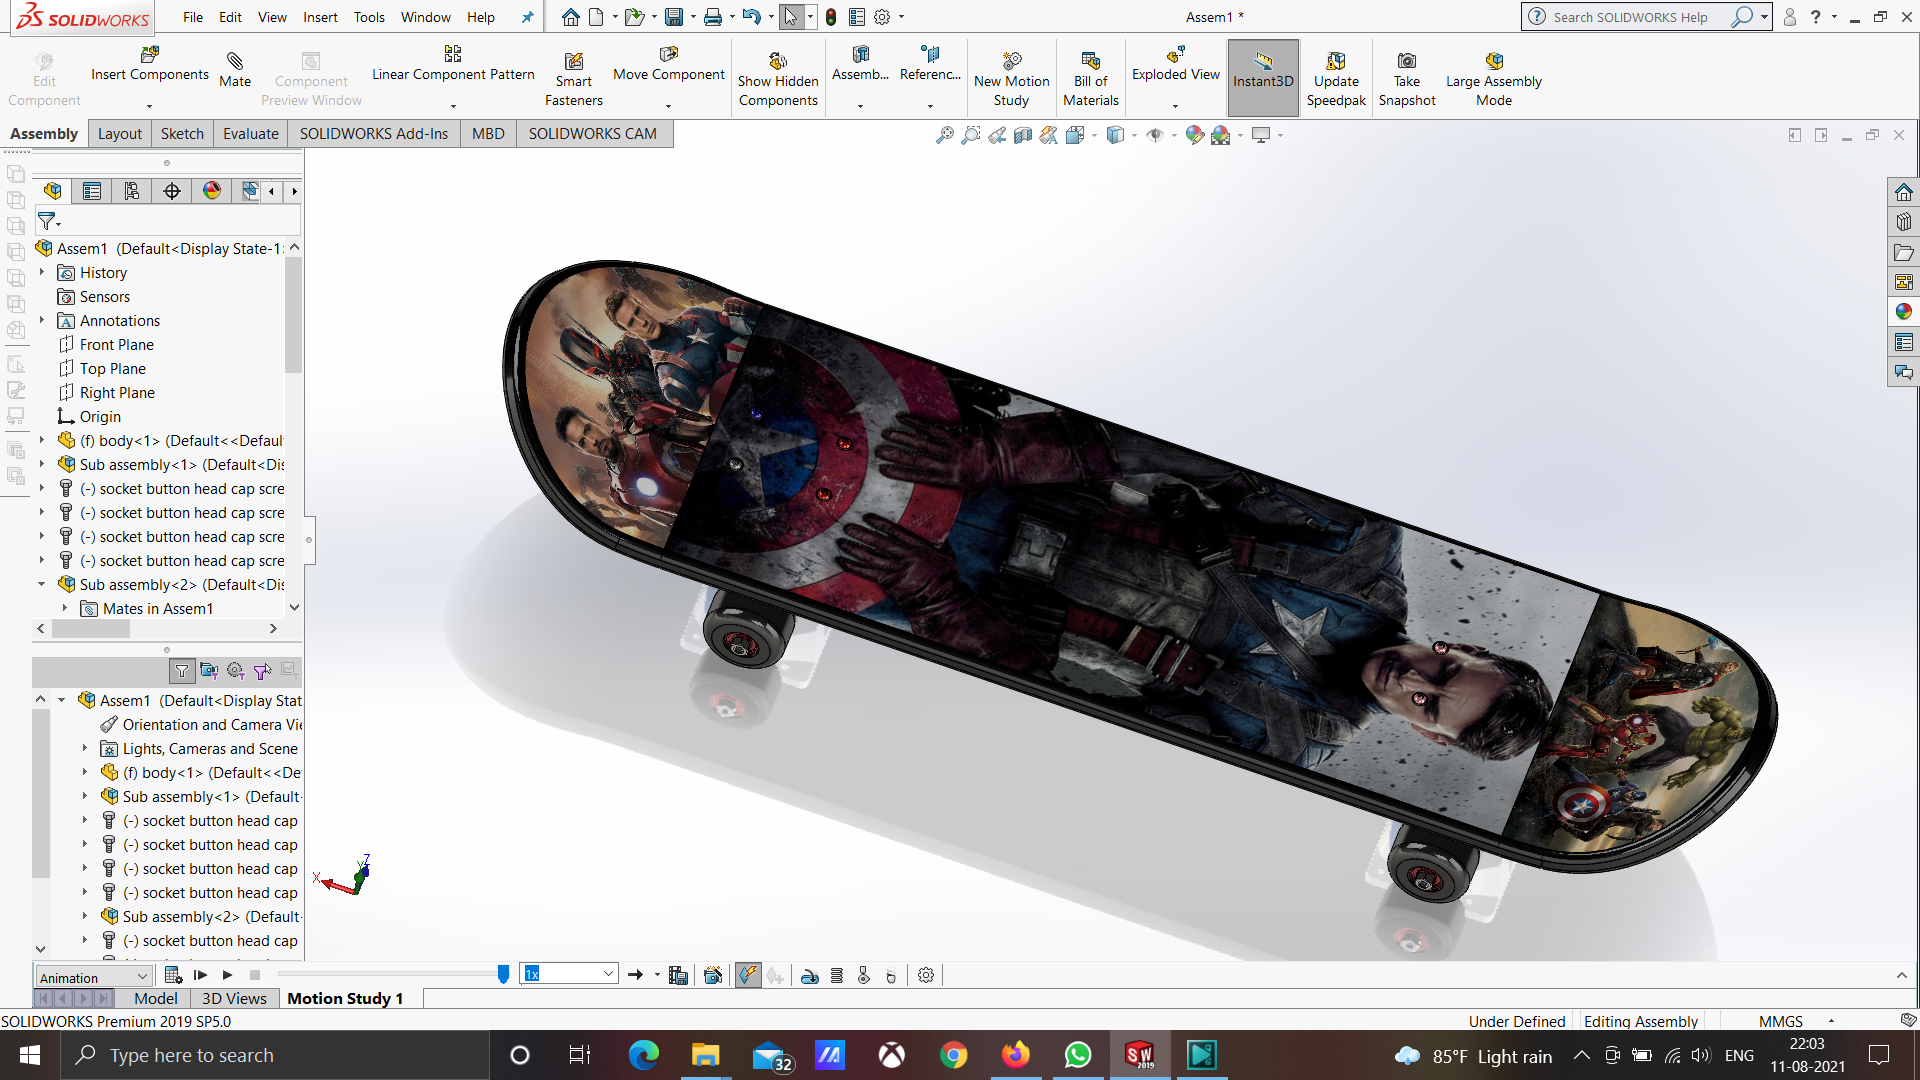Click the Calculate motion study icon
Screen dimensions: 1920x1080
173,975
